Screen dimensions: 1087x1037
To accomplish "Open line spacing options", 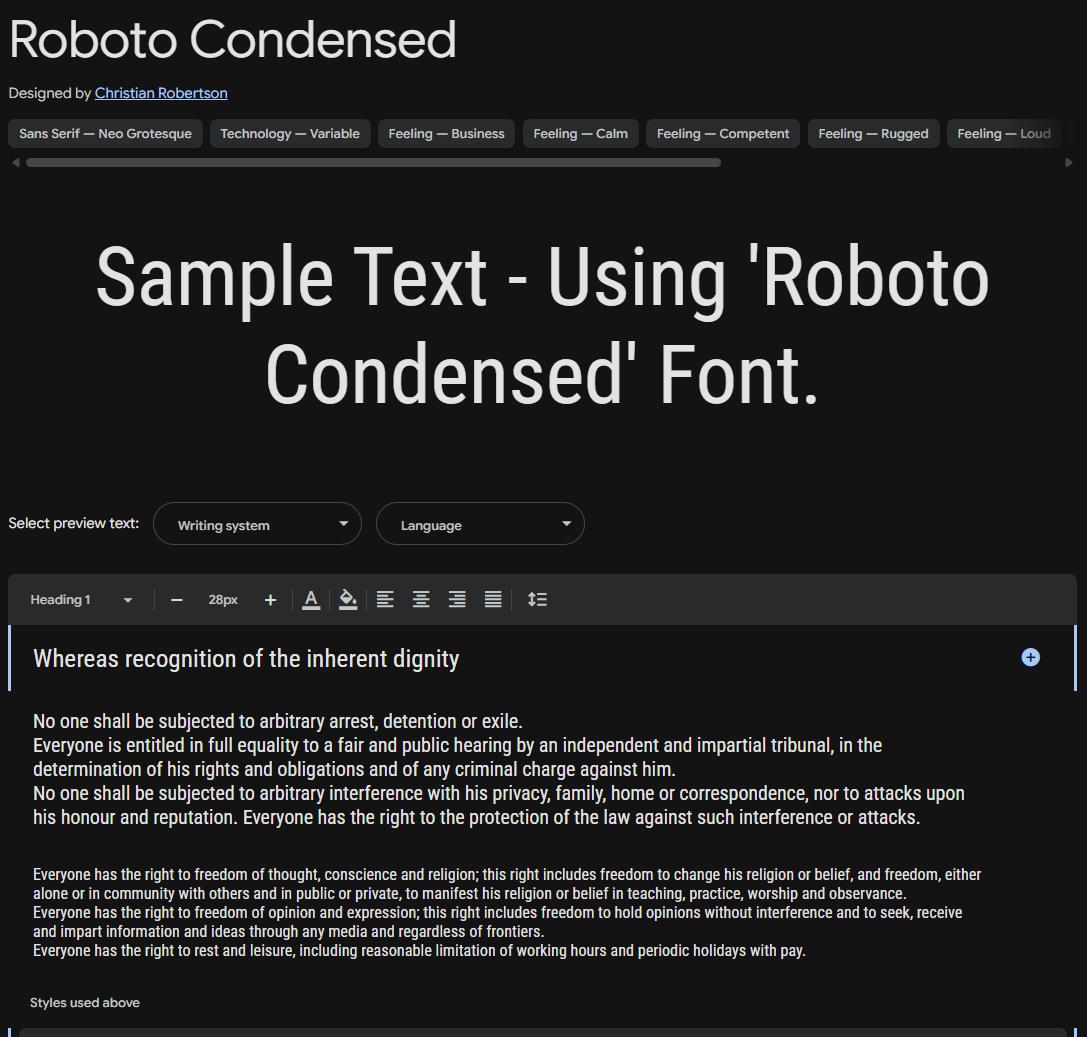I will tap(537, 600).
